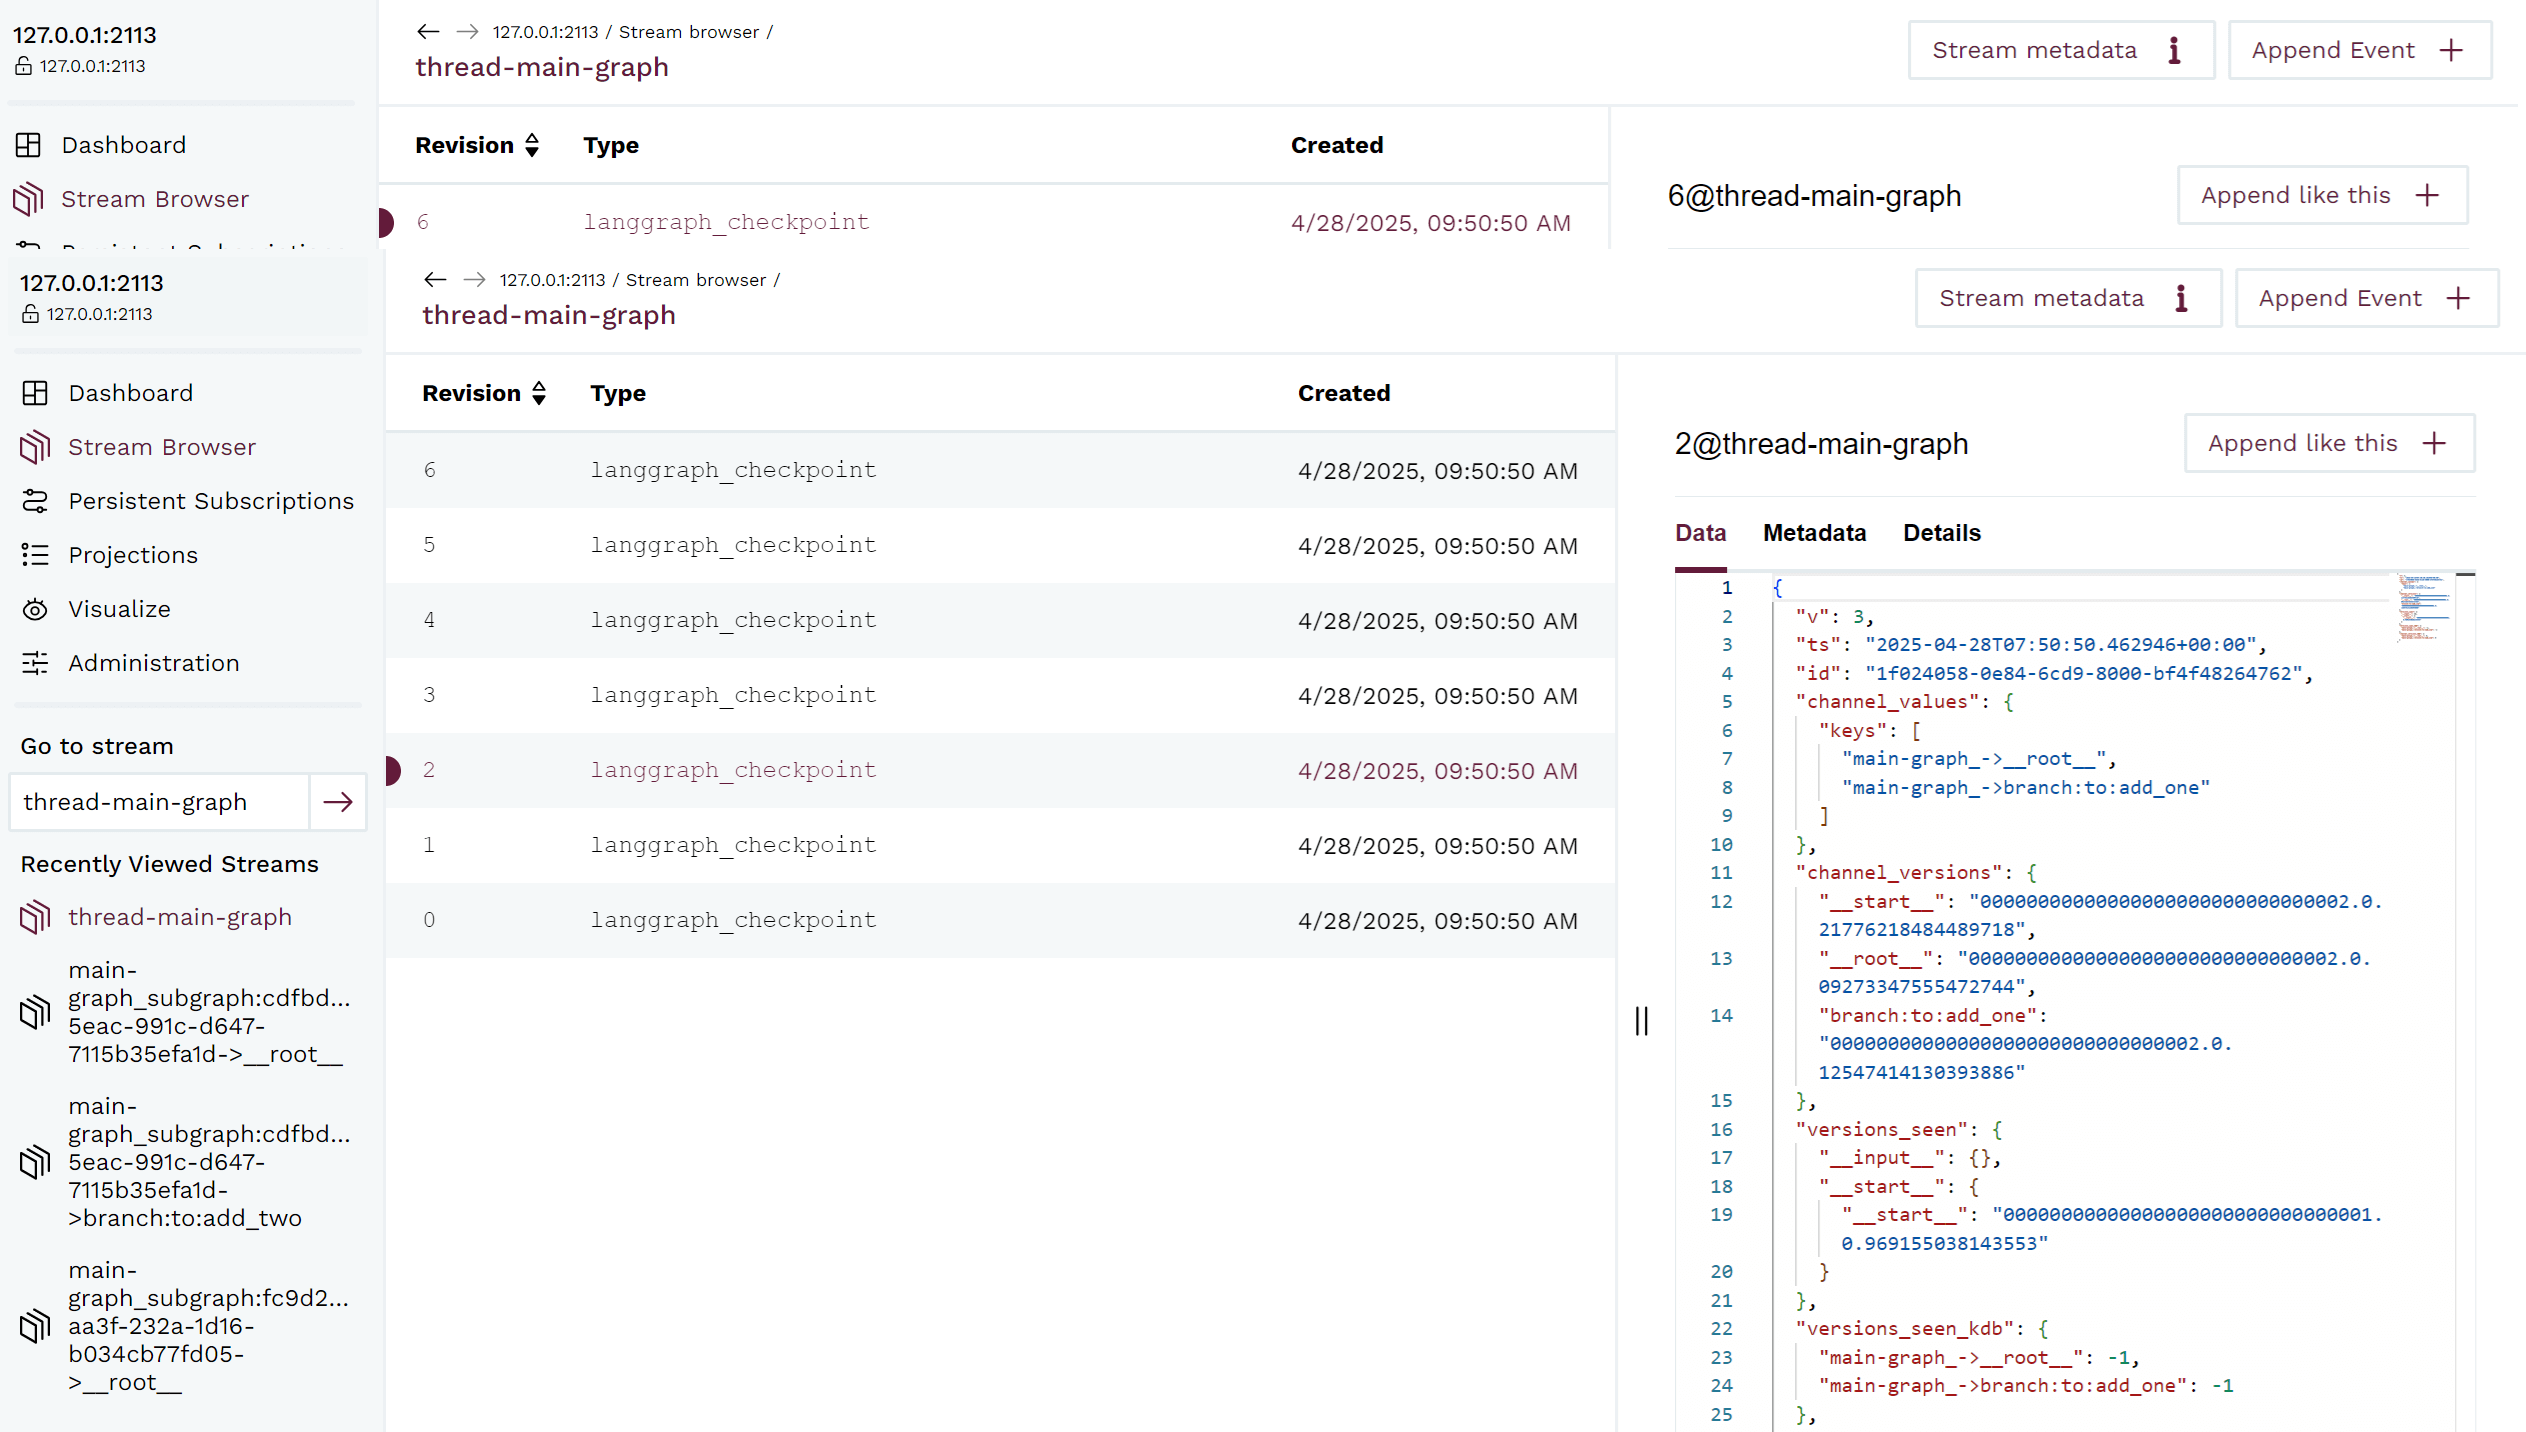This screenshot has width=2526, height=1432.
Task: Click the Go to stream input field
Action: pos(160,802)
